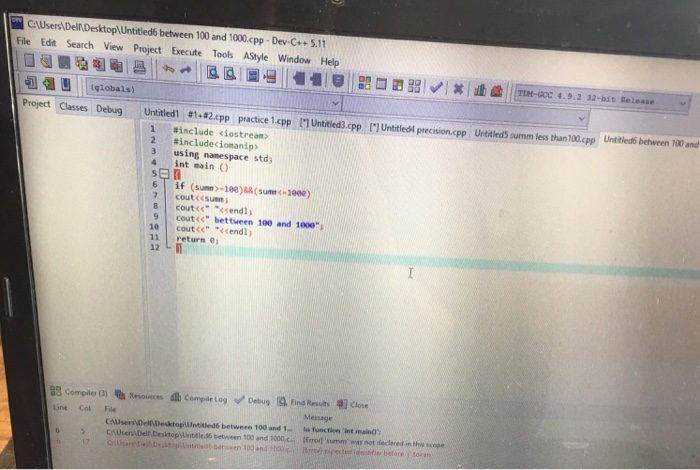Open the Execute menu

(187, 52)
